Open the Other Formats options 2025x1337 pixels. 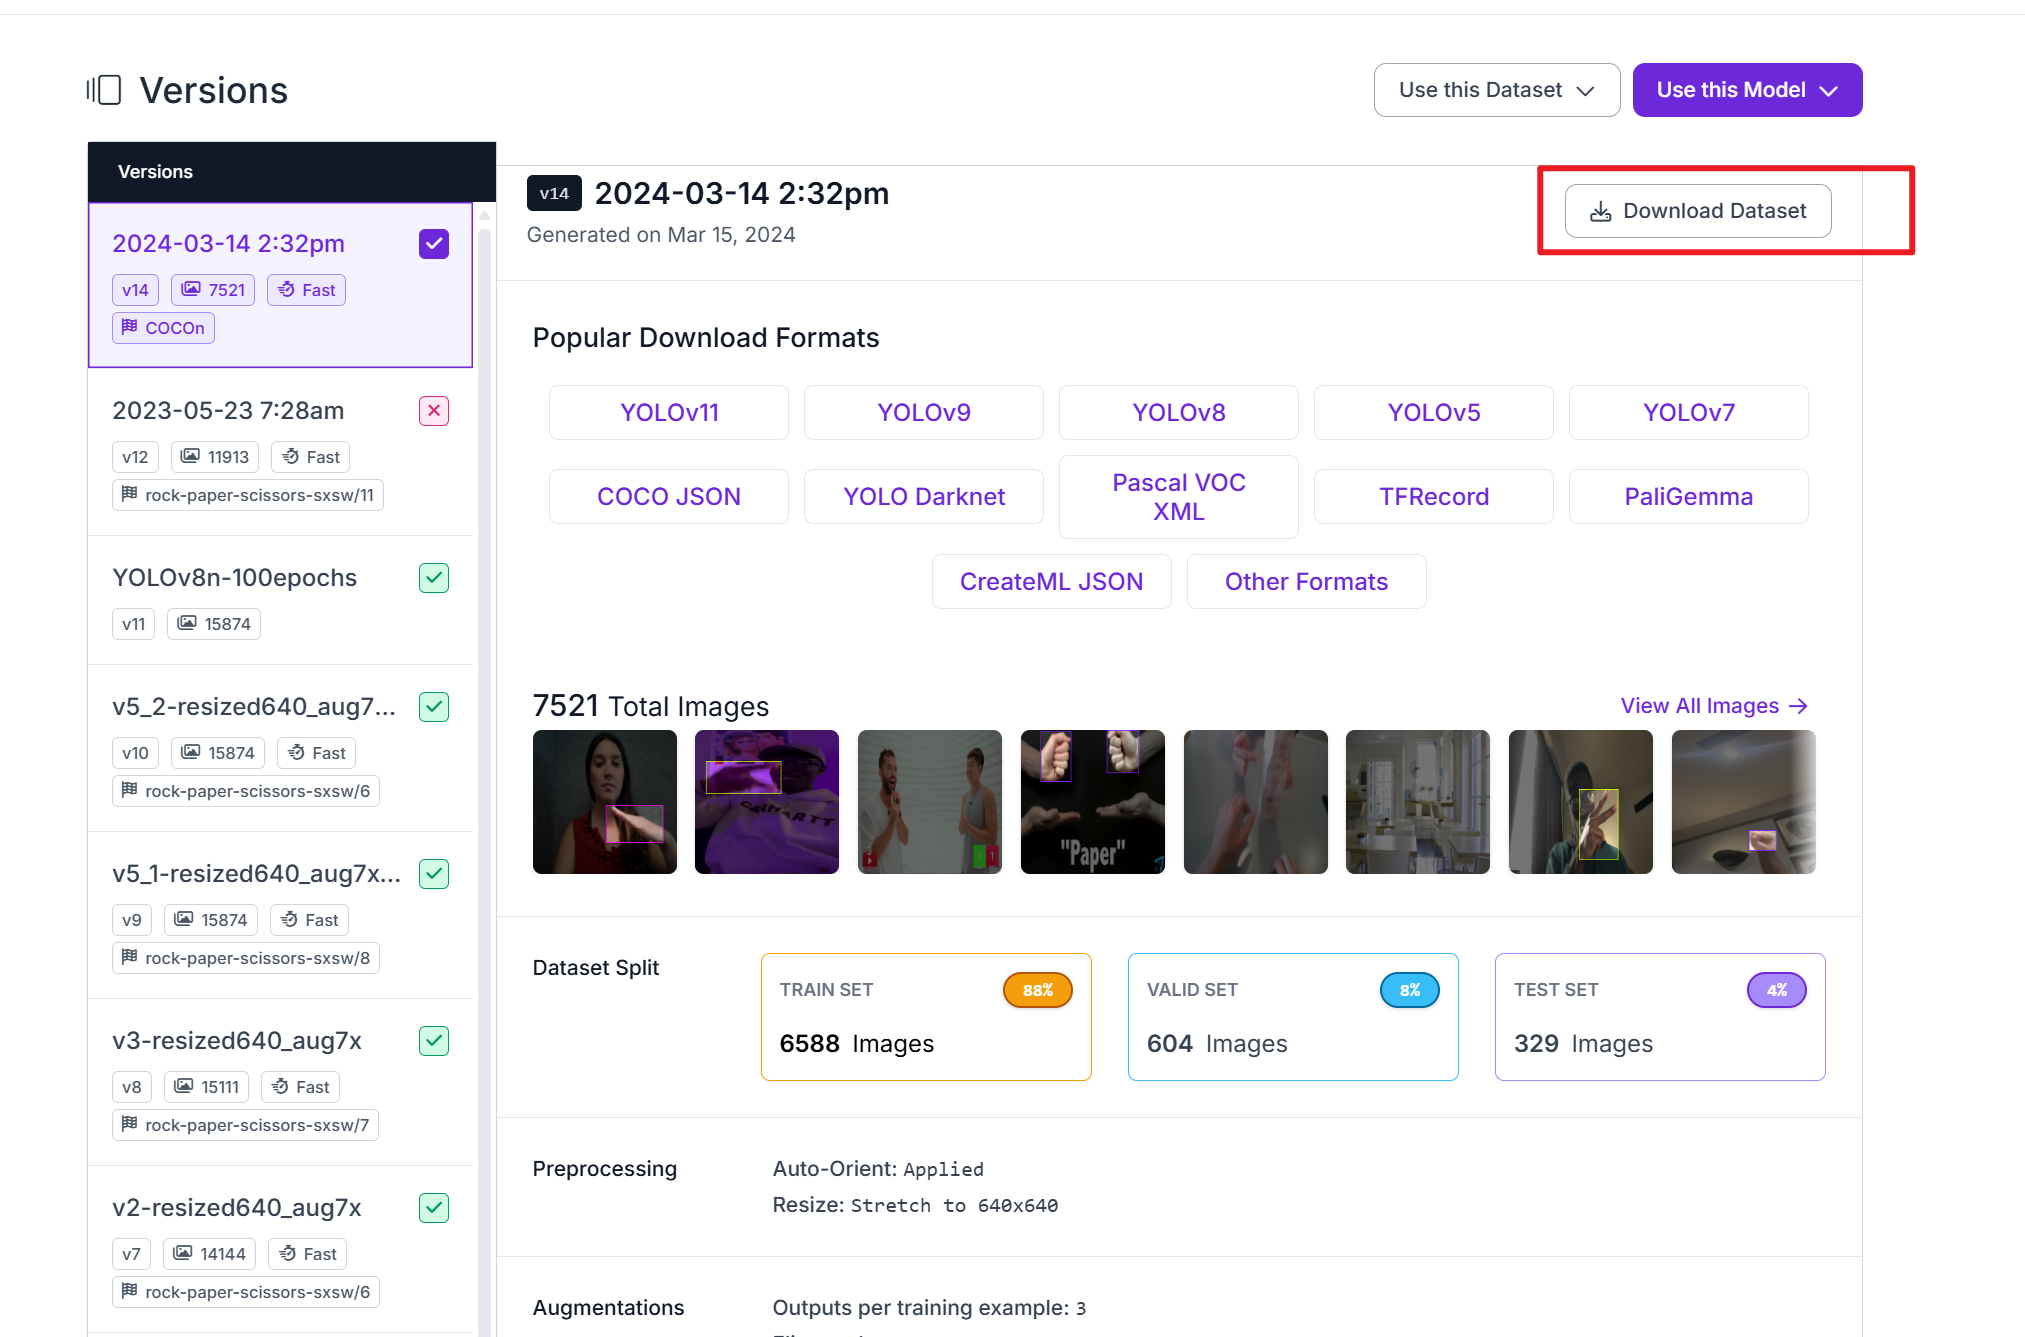[1306, 581]
